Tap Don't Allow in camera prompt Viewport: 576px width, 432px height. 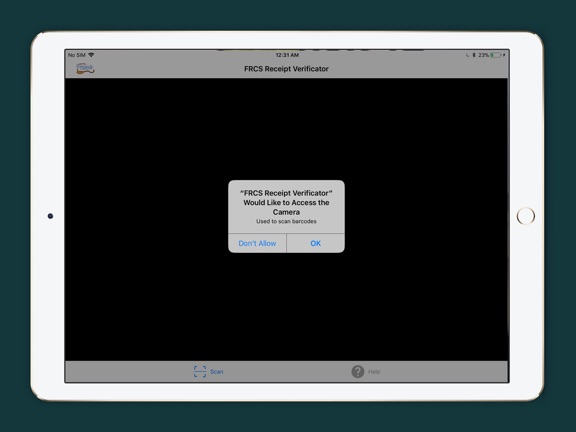coord(257,243)
